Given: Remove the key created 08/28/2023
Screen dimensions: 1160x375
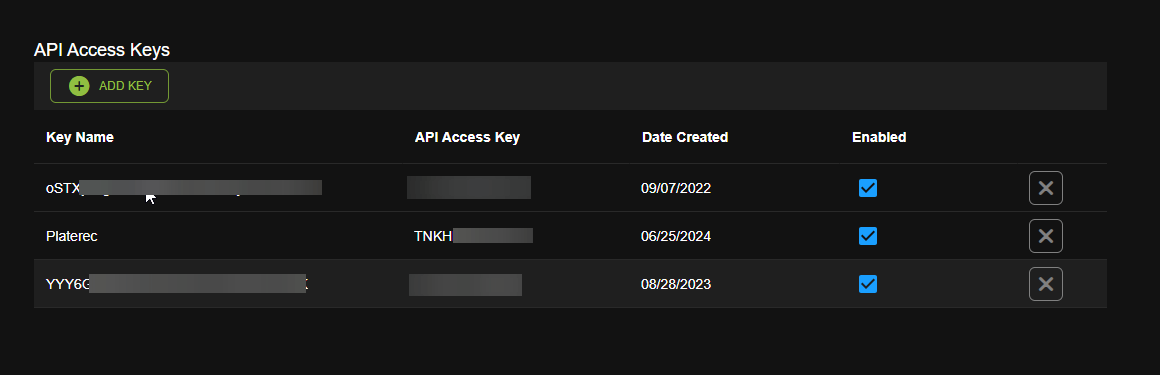Looking at the screenshot, I should pyautogui.click(x=1045, y=284).
